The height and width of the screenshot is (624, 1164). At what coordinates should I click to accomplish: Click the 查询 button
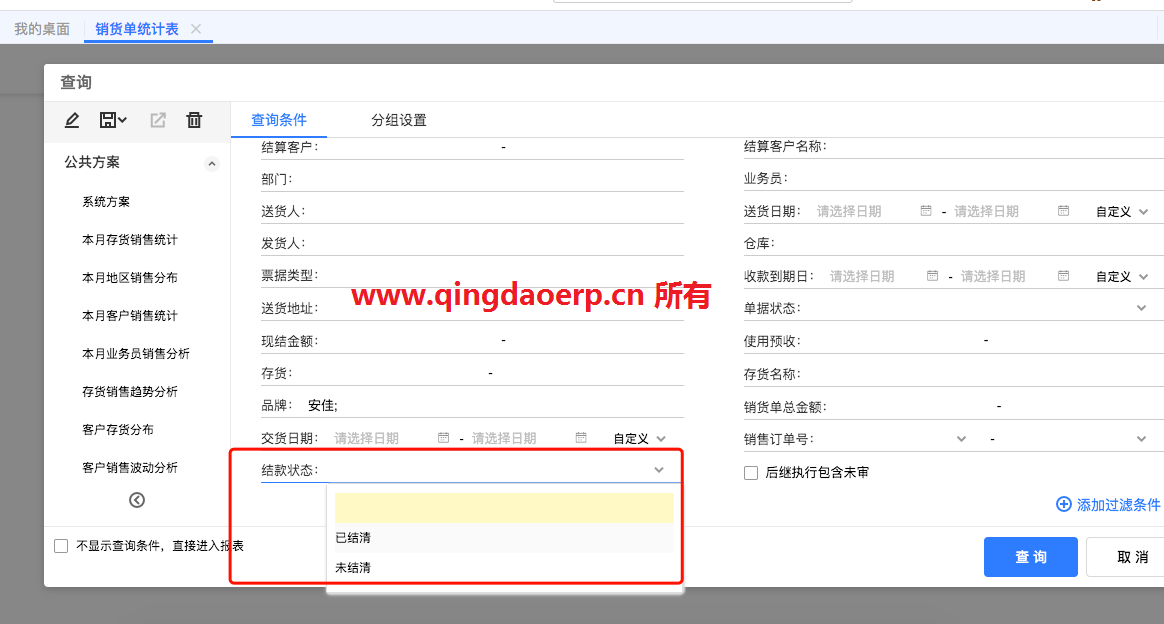tap(1030, 557)
